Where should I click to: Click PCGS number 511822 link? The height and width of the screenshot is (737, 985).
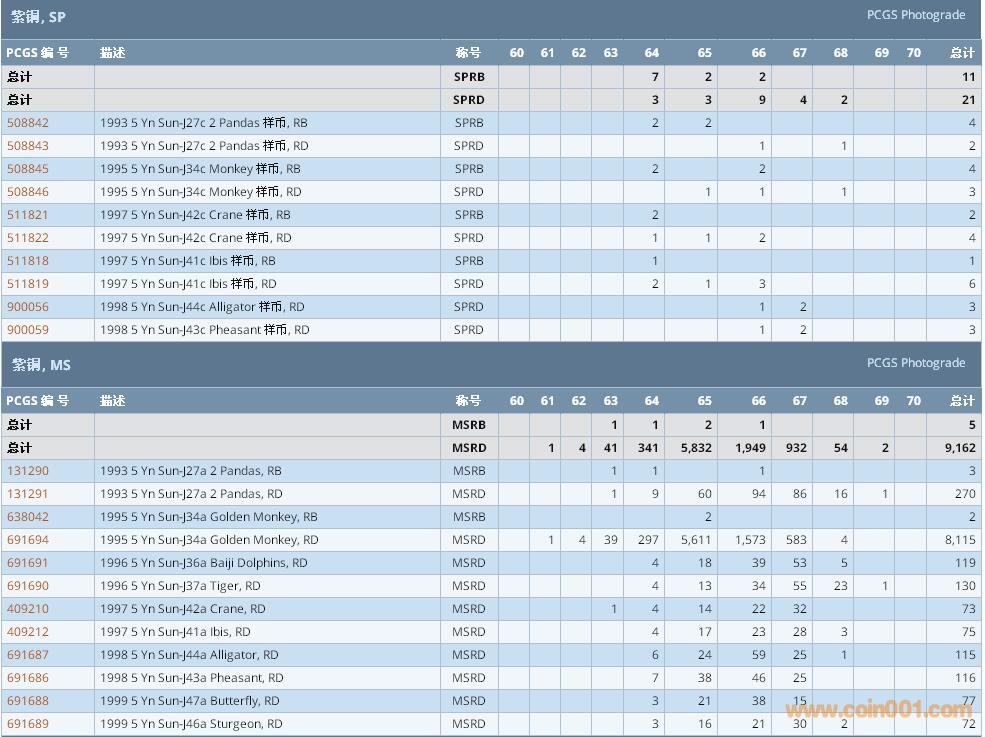point(28,238)
